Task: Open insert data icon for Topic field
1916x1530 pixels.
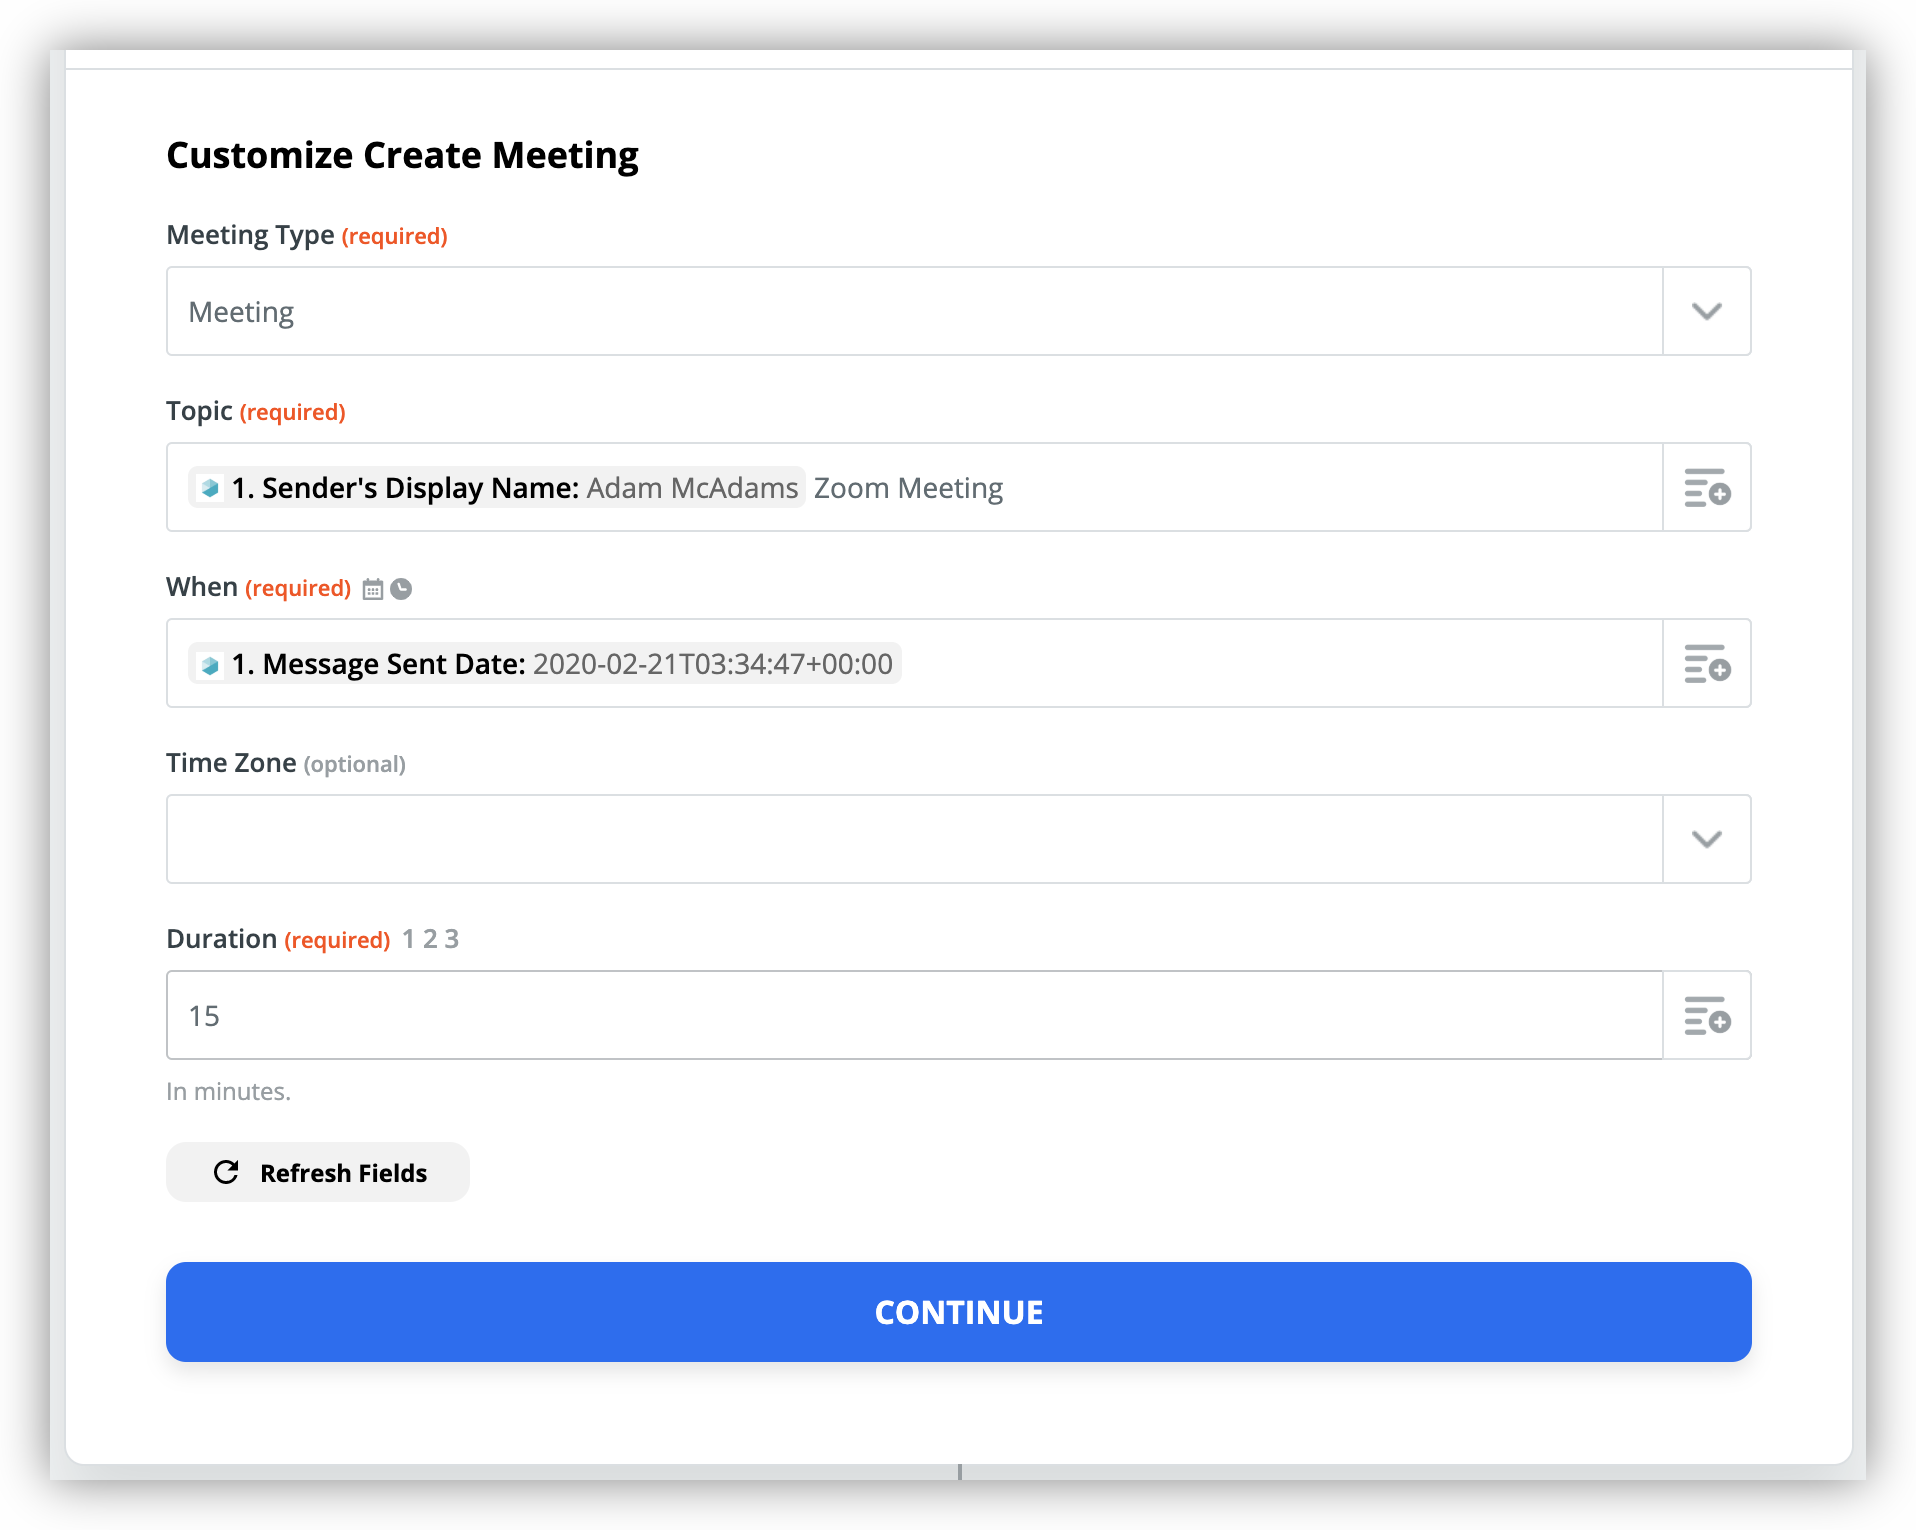Action: 1706,488
